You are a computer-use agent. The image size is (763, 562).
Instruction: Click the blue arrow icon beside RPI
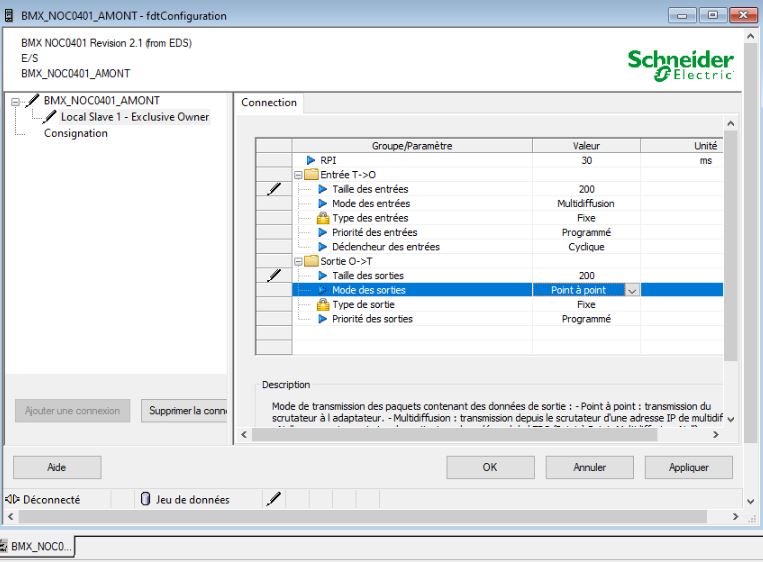[309, 160]
